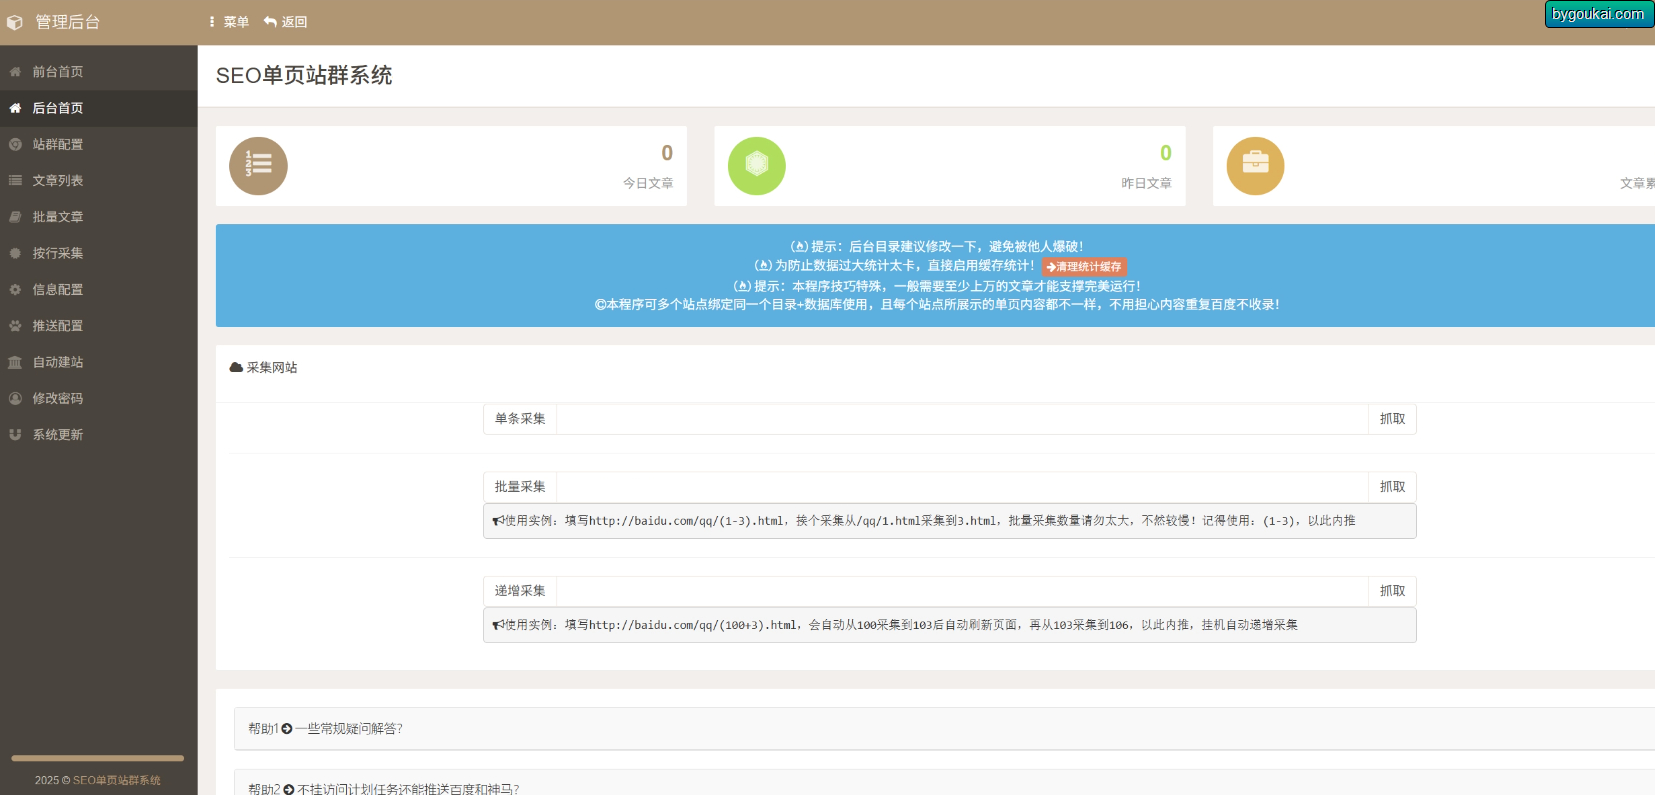The height and width of the screenshot is (795, 1655).
Task: Open 站群配置 in the sidebar
Action: (58, 145)
